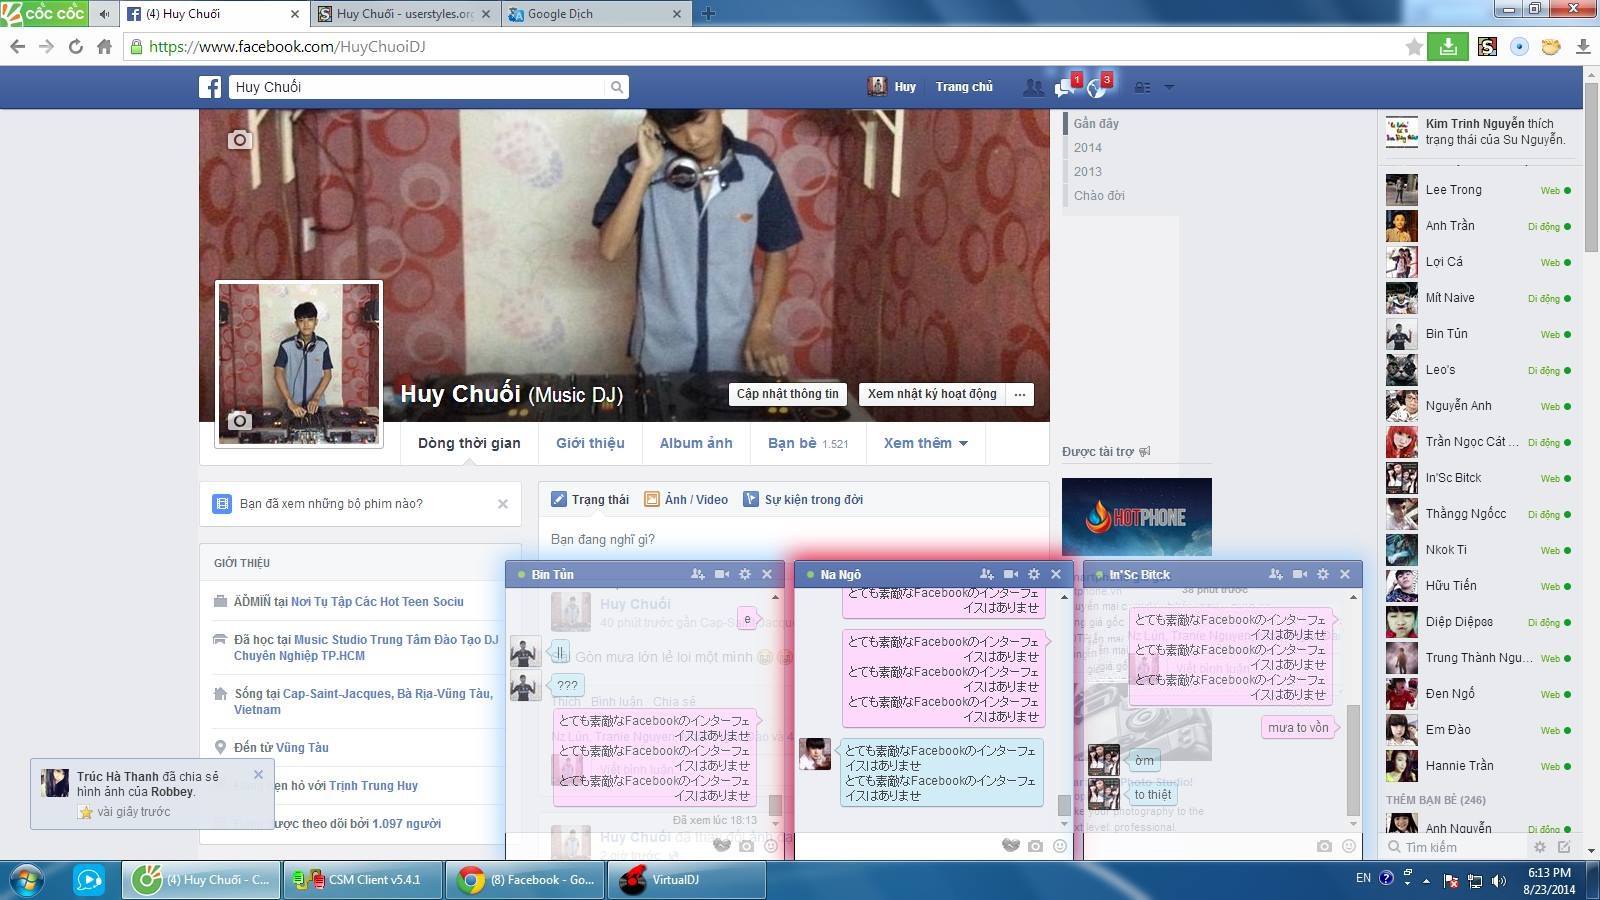Open Bạn bè tab
This screenshot has height=900, width=1600.
[808, 443]
